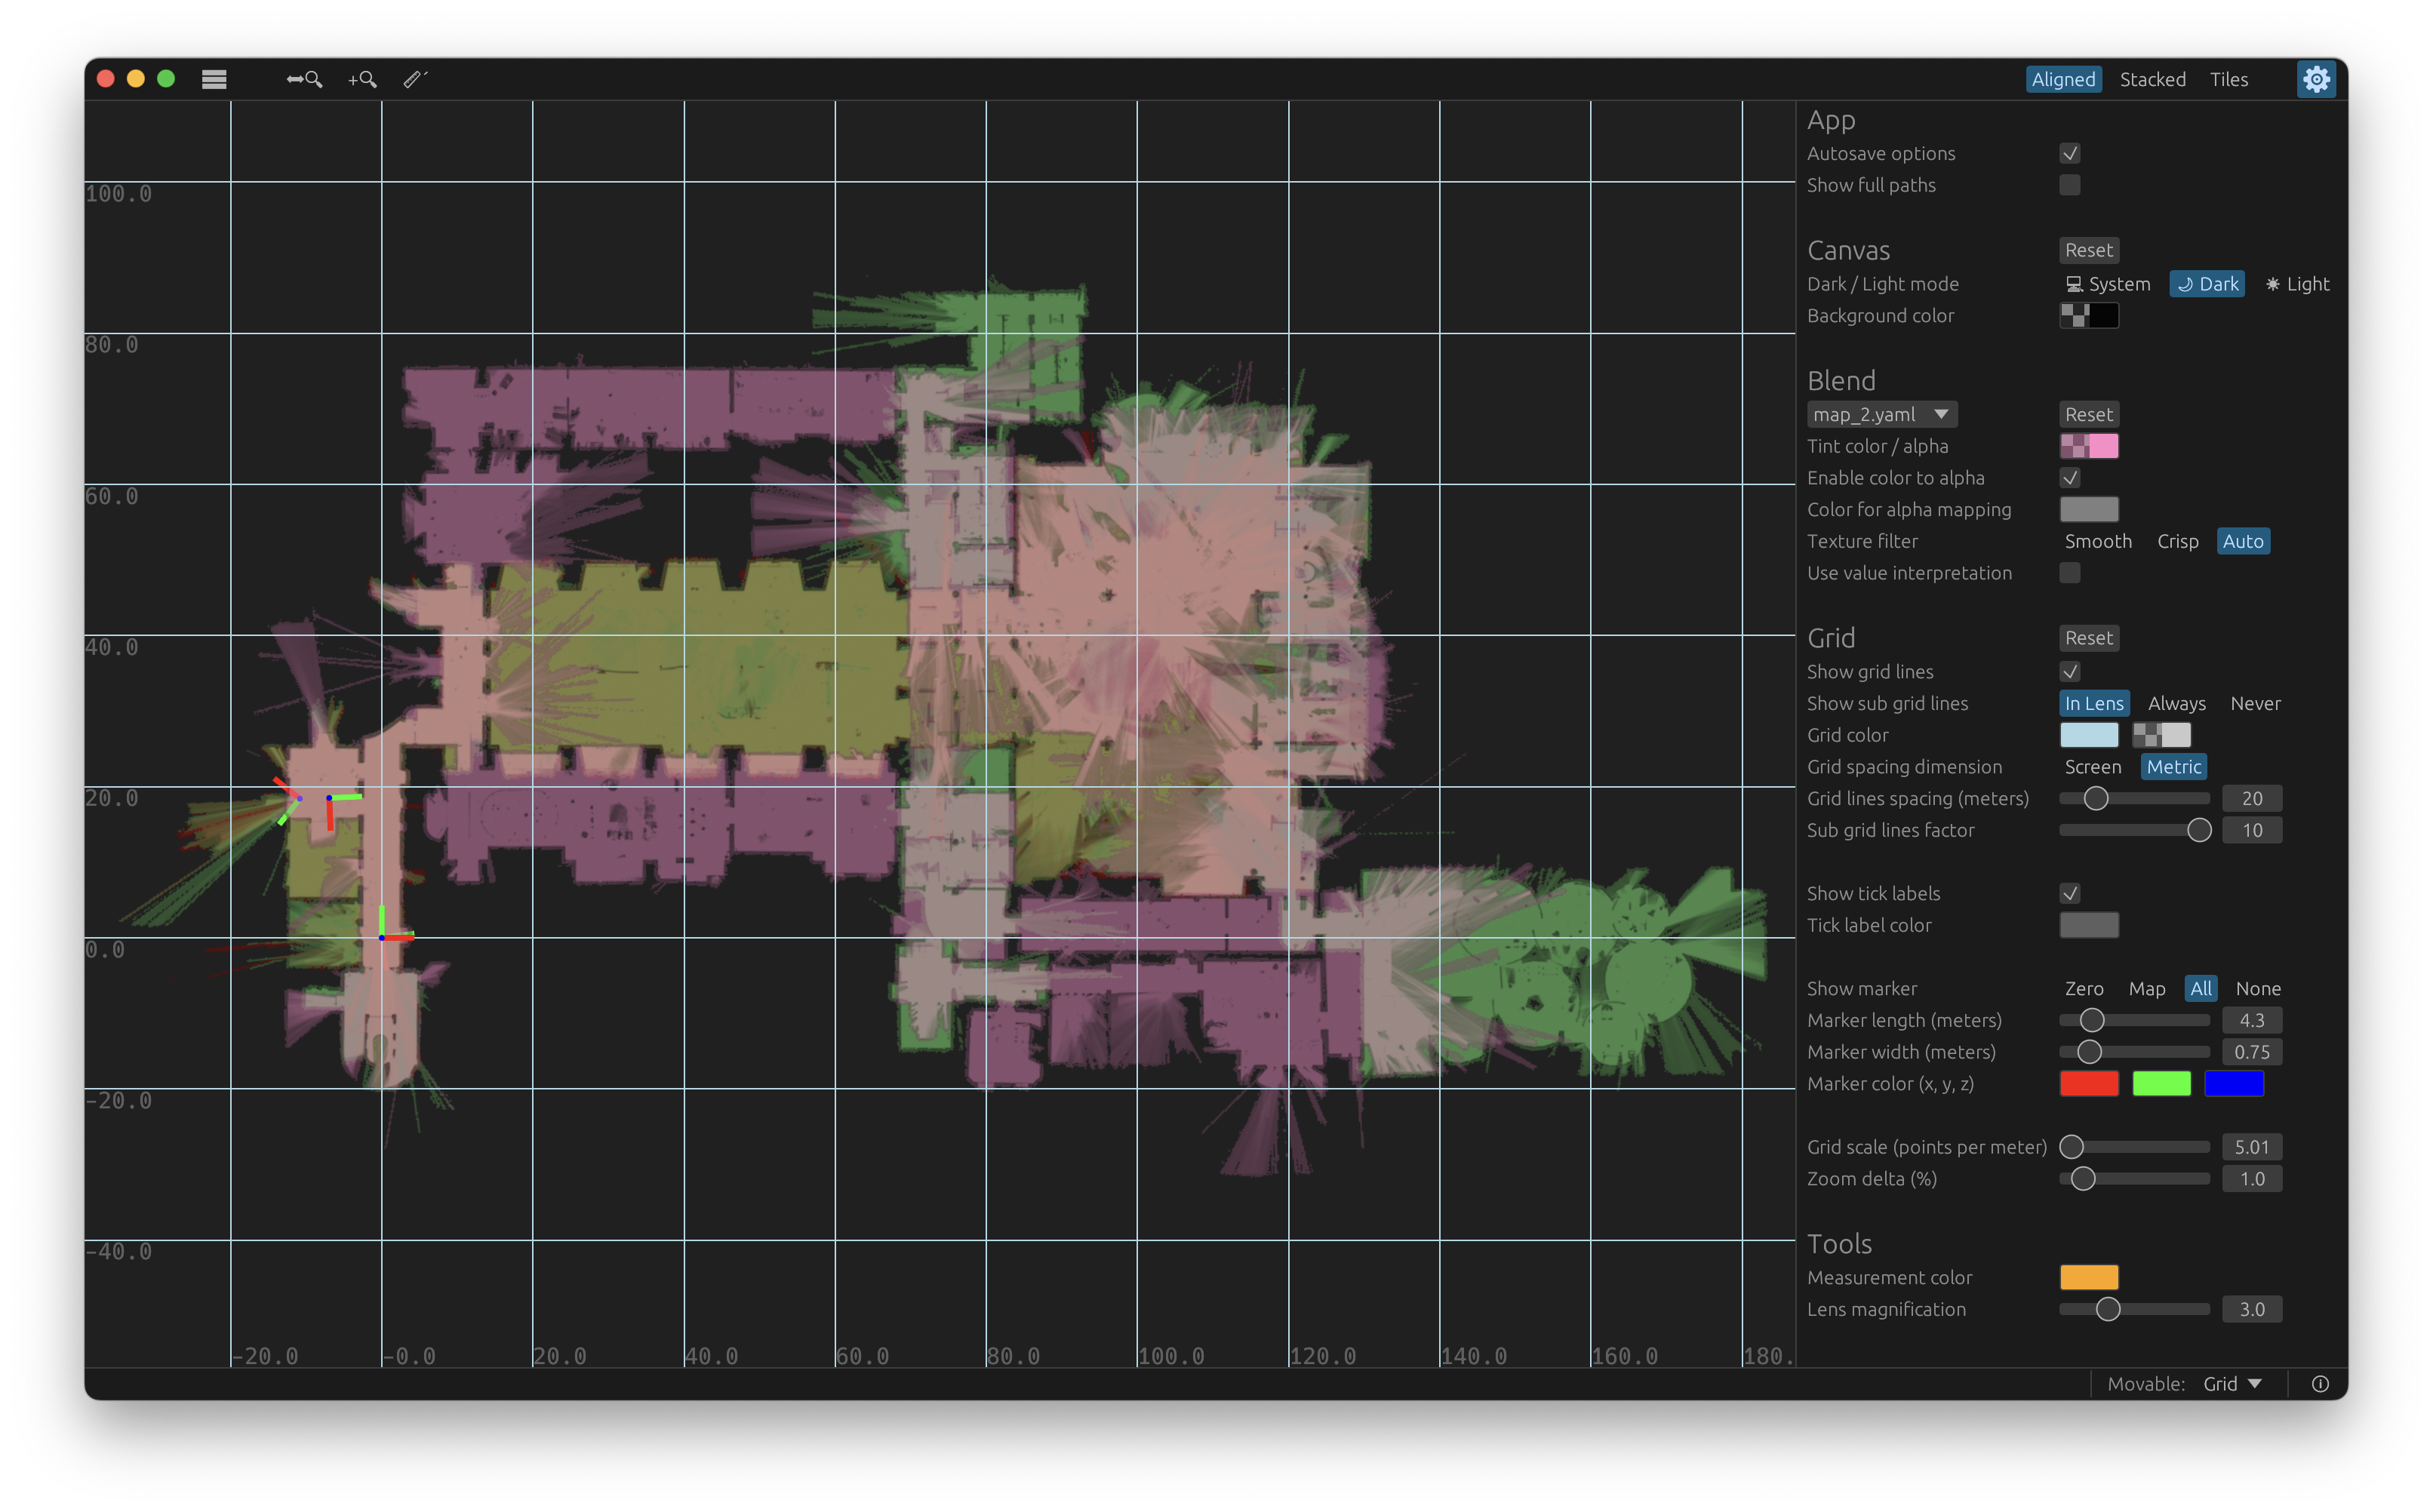Click the Lens magnification value field
The height and width of the screenshot is (1512, 2433).
(x=2251, y=1309)
